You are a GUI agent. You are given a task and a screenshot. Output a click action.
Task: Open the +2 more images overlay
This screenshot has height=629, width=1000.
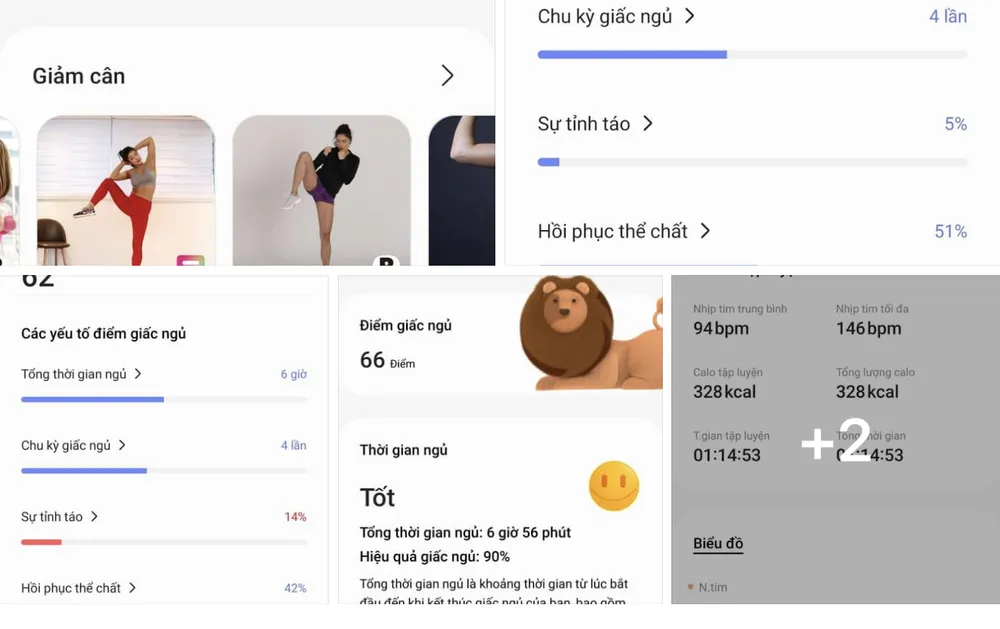pyautogui.click(x=835, y=440)
